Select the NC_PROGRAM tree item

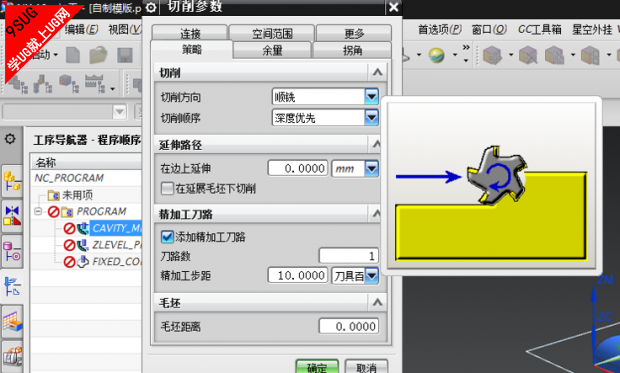pos(69,178)
